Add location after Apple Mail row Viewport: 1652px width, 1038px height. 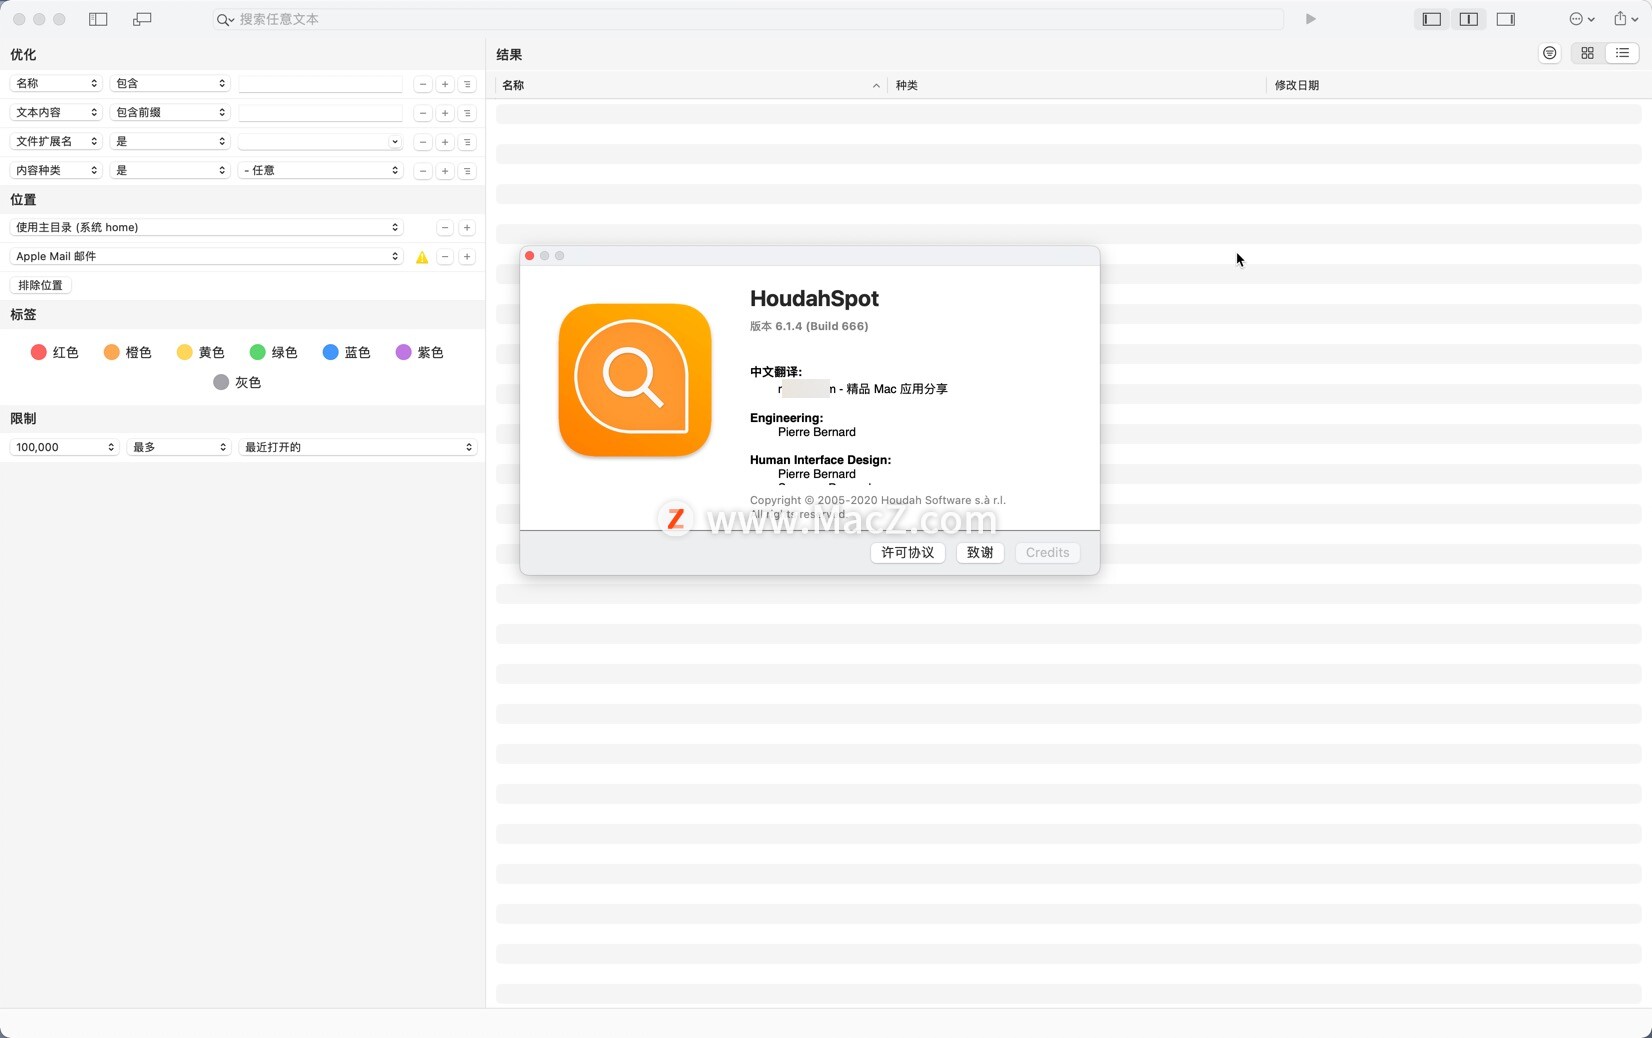467,257
